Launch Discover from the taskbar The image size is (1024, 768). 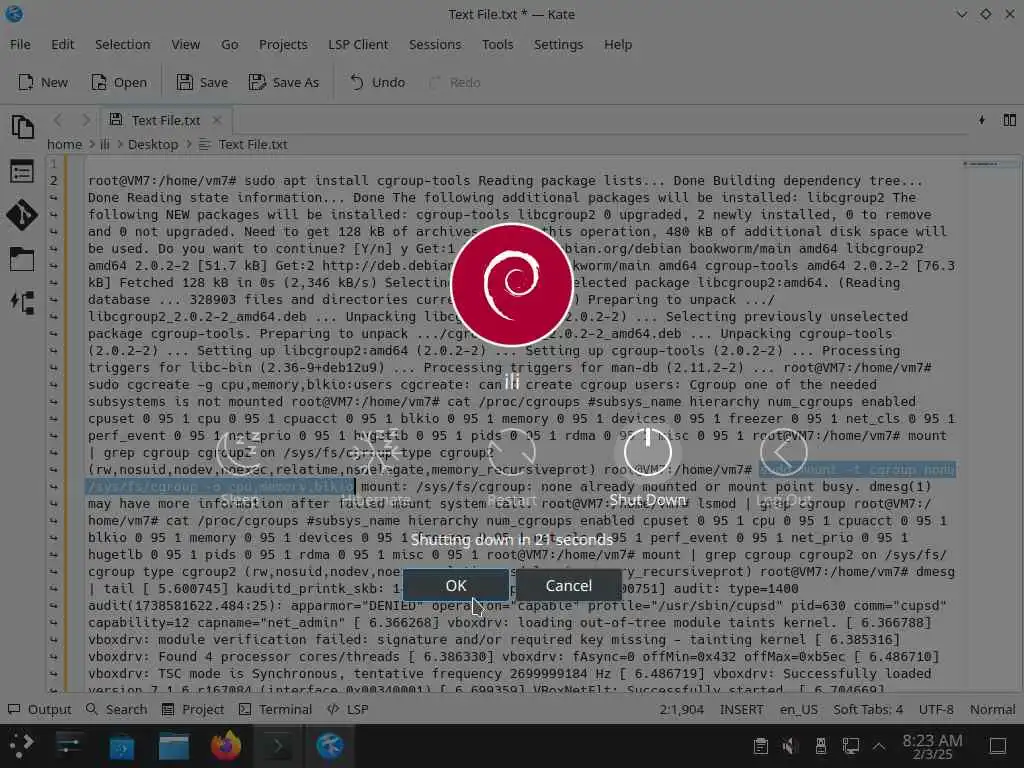coord(121,745)
